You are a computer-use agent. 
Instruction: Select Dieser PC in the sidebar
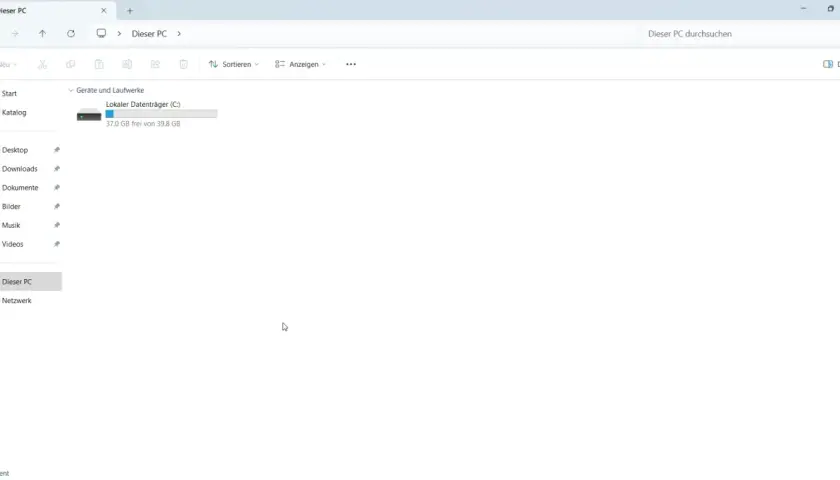pyautogui.click(x=31, y=281)
